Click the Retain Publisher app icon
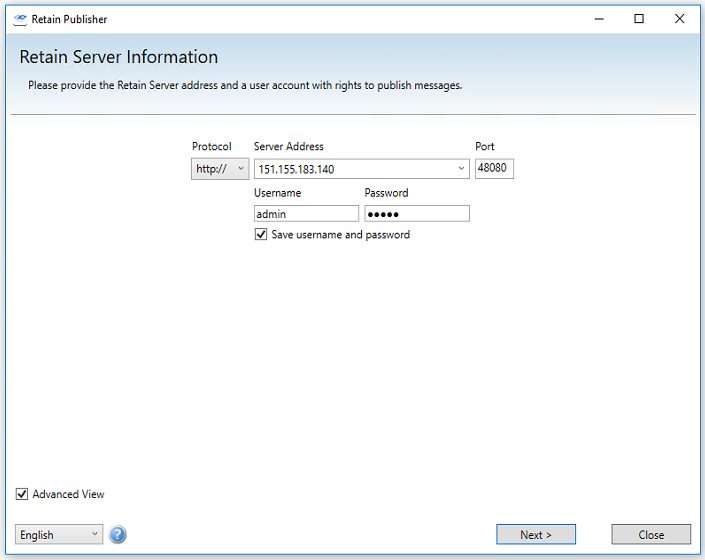Screen dimensions: 705x560 click(x=19, y=19)
